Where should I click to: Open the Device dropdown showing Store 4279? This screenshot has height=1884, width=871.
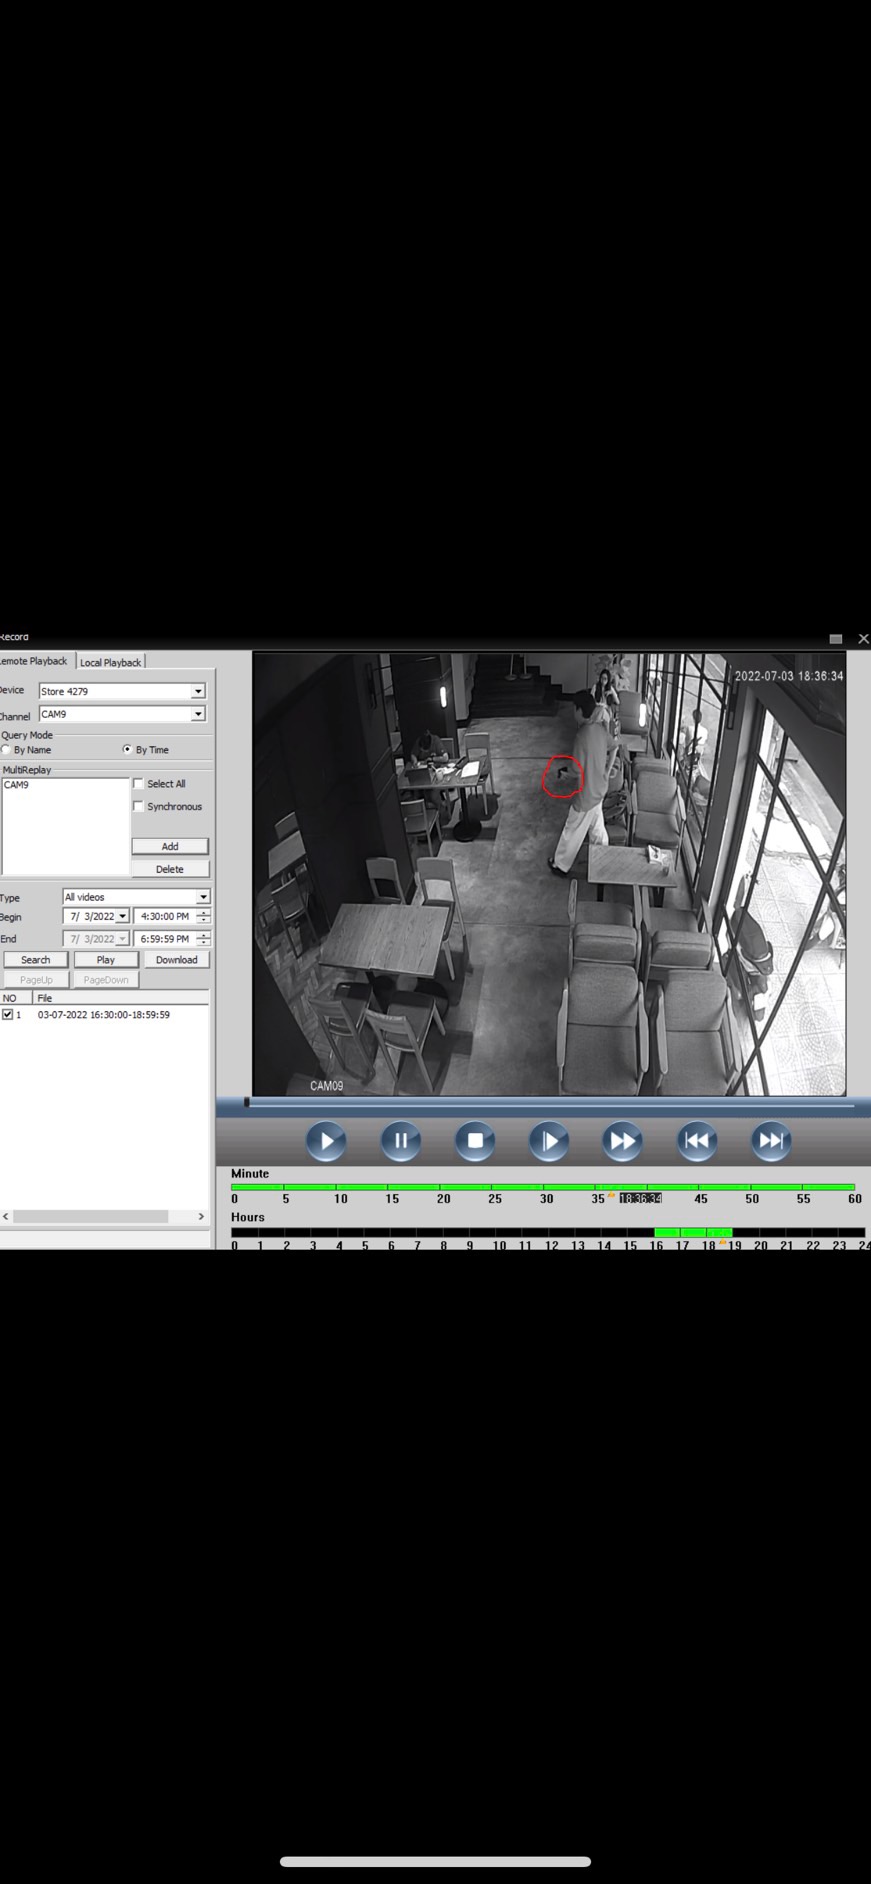tap(198, 691)
